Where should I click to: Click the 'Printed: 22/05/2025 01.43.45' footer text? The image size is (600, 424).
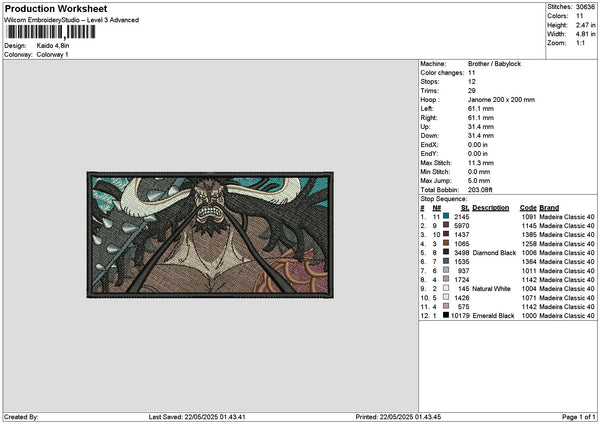398,417
